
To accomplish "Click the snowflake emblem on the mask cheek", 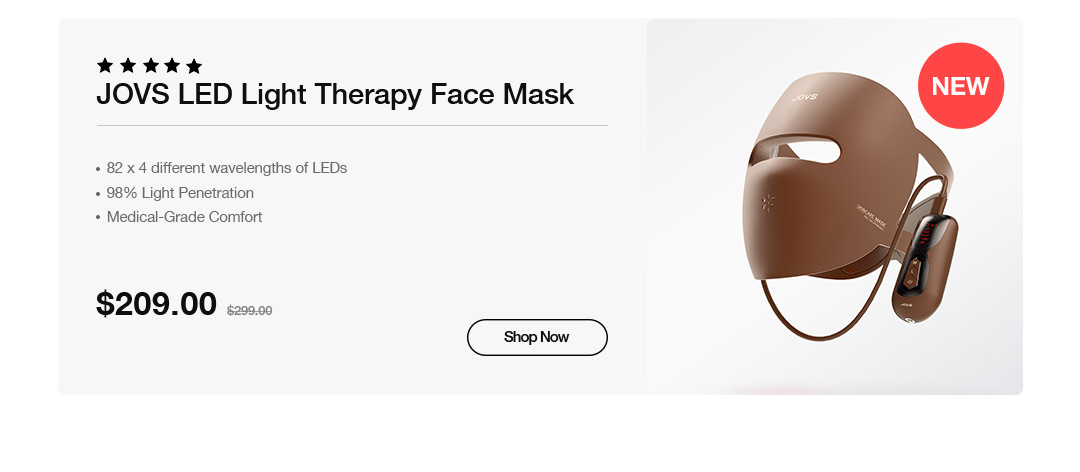I will pos(767,203).
